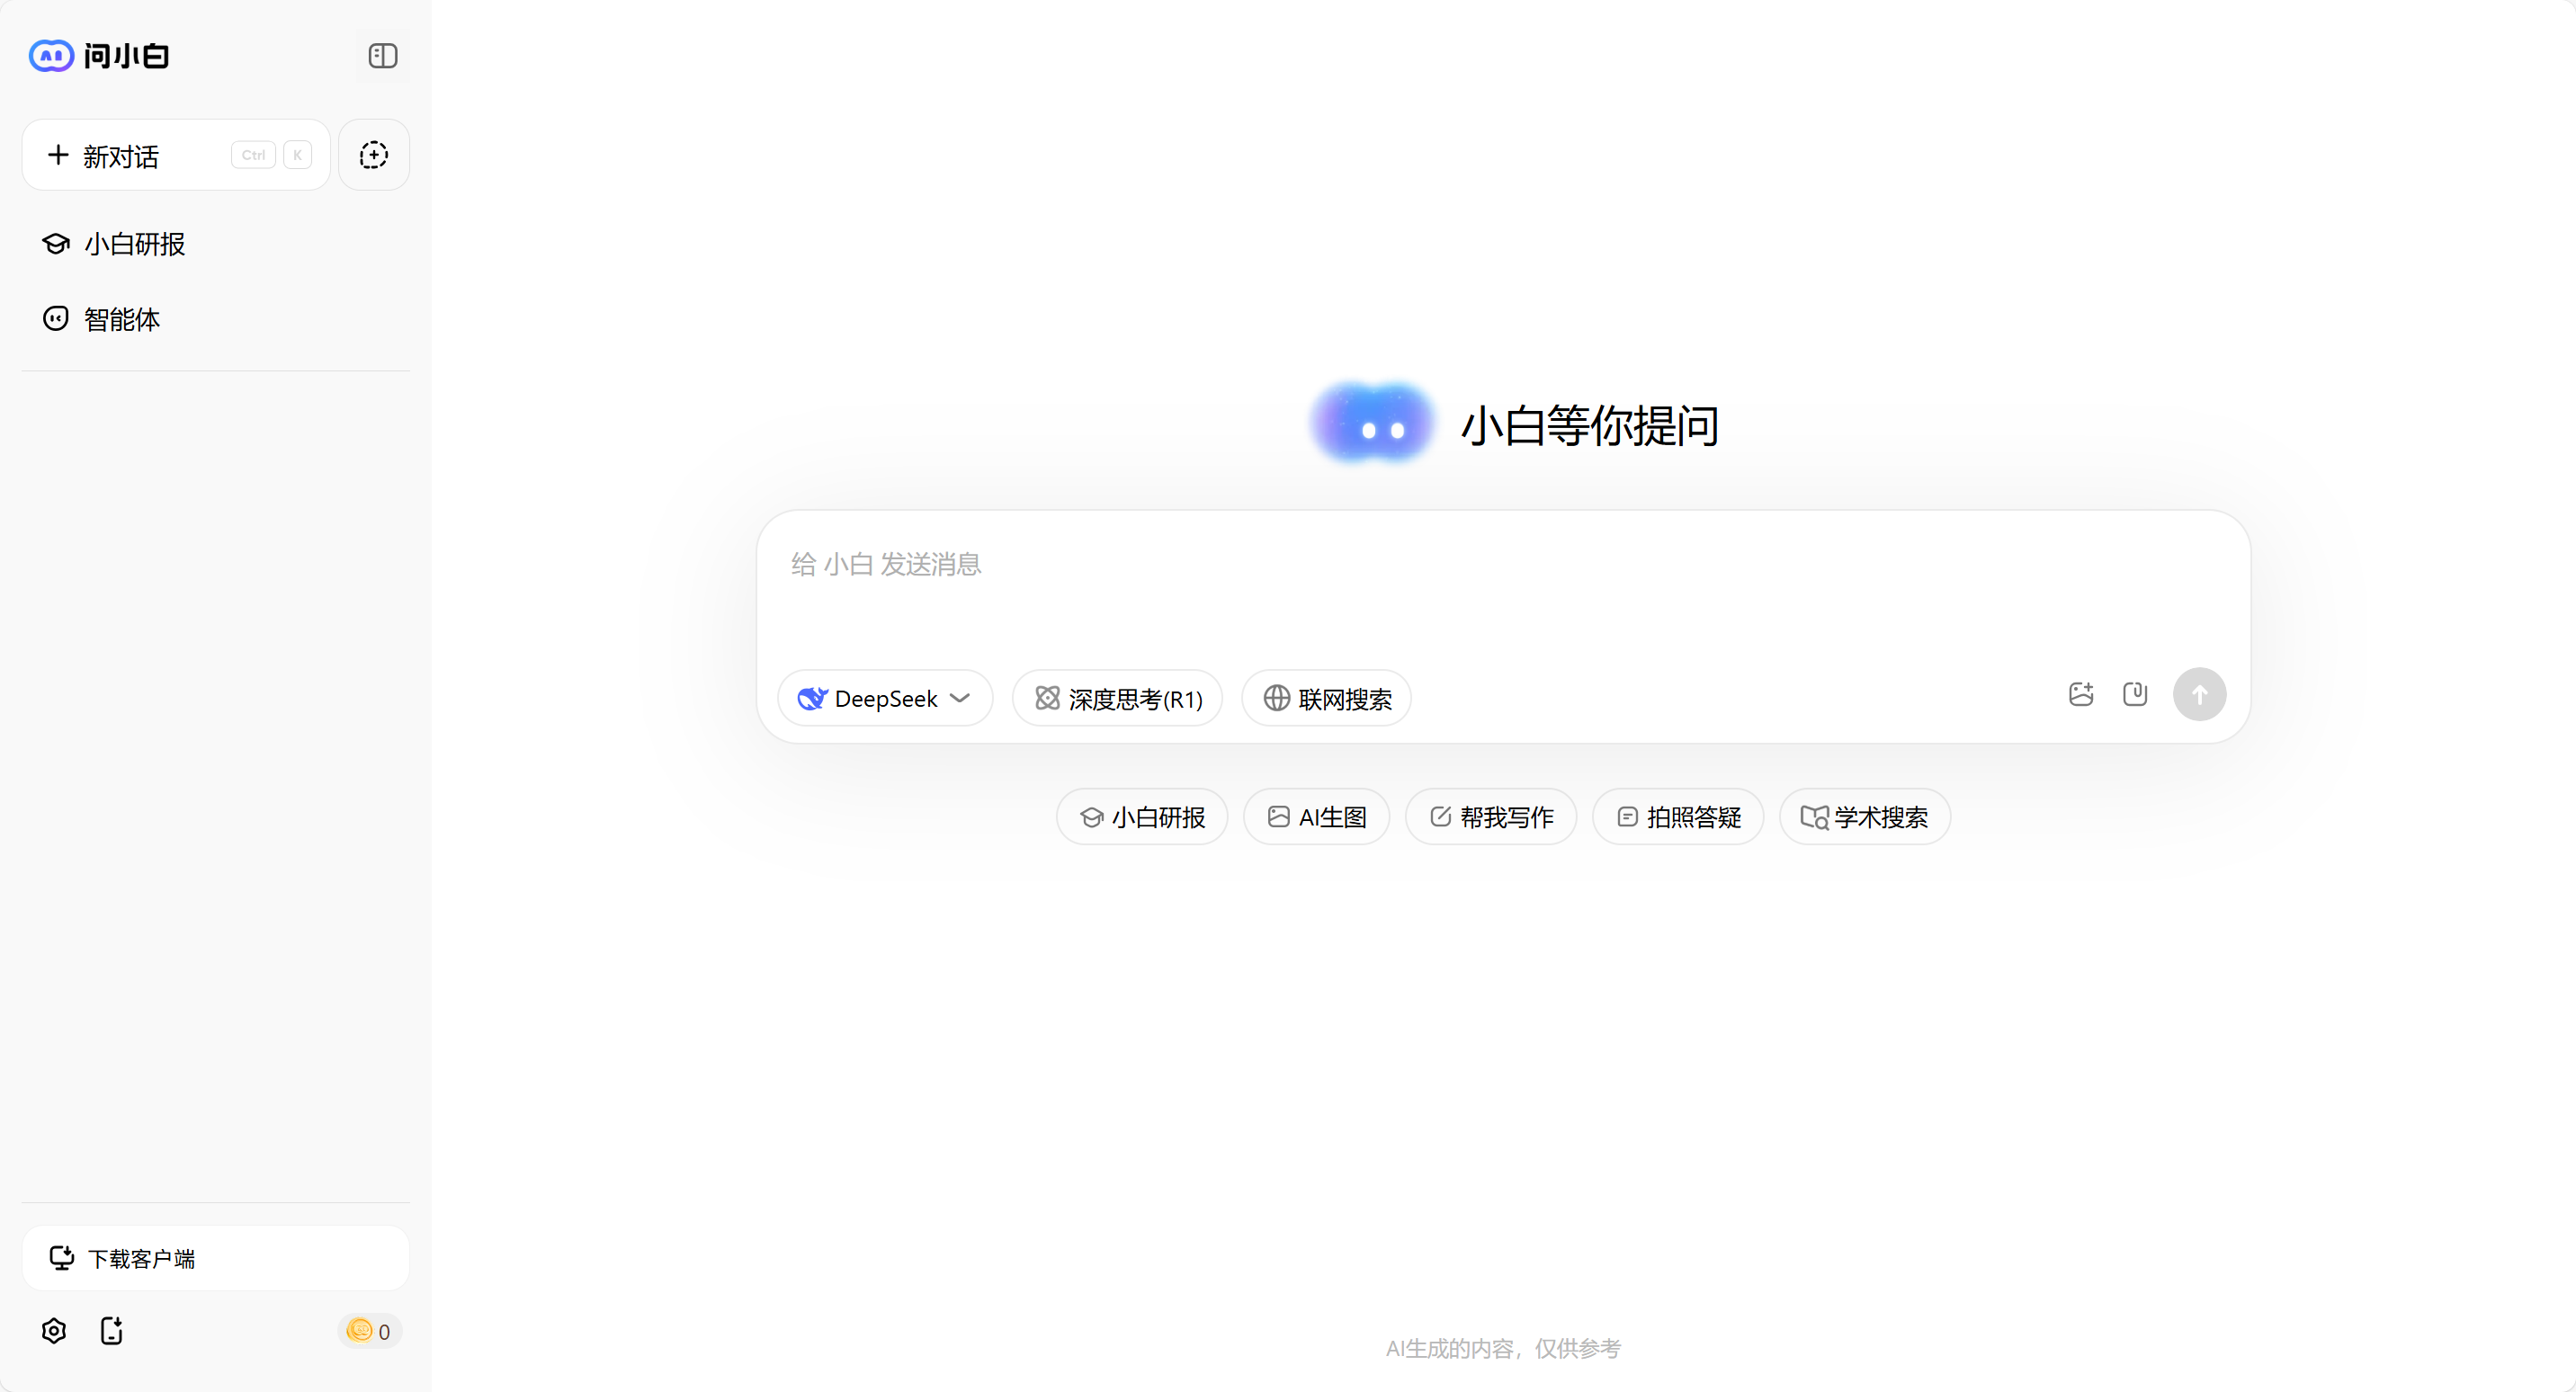Open settings gear icon

[54, 1331]
